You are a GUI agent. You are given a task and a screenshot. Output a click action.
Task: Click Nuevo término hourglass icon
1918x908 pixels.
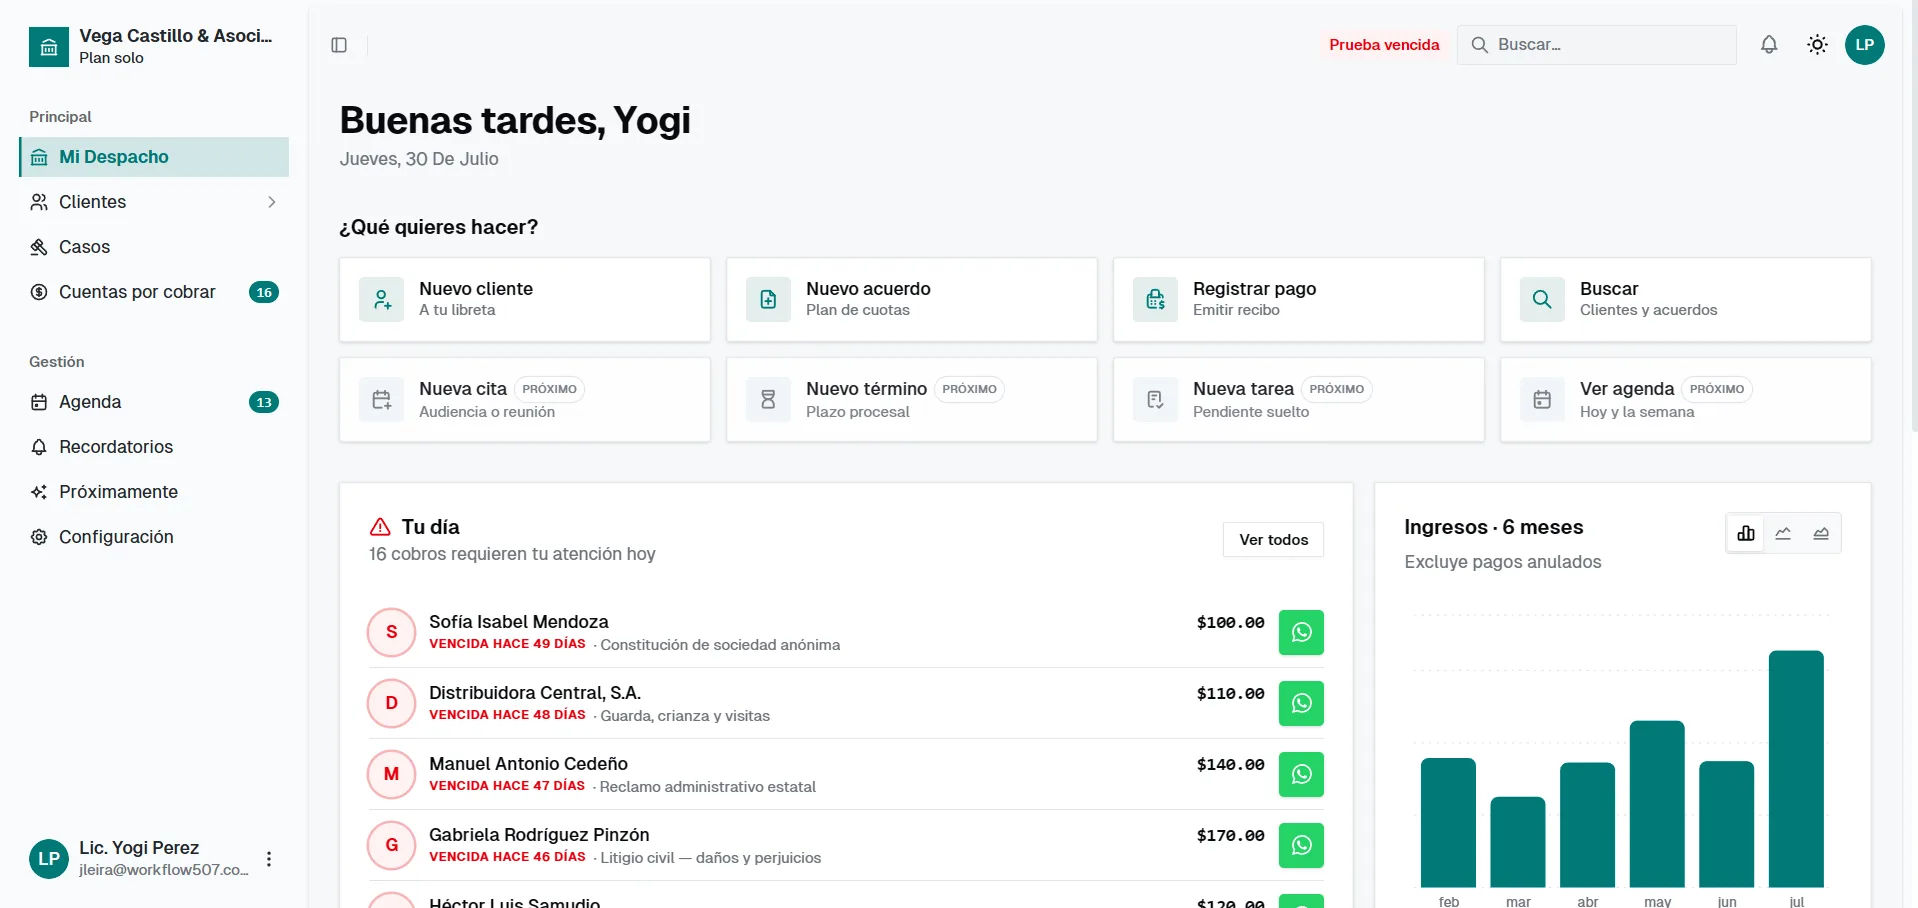[x=769, y=400]
